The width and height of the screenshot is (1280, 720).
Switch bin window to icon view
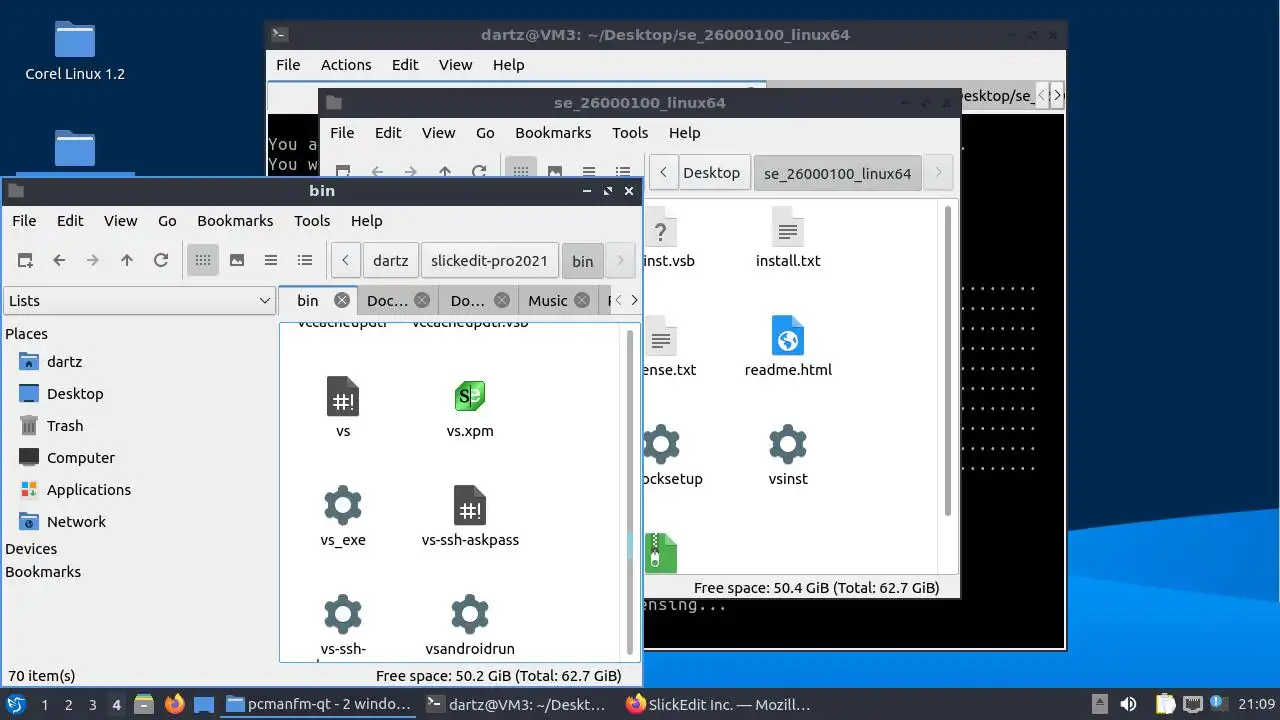(203, 260)
